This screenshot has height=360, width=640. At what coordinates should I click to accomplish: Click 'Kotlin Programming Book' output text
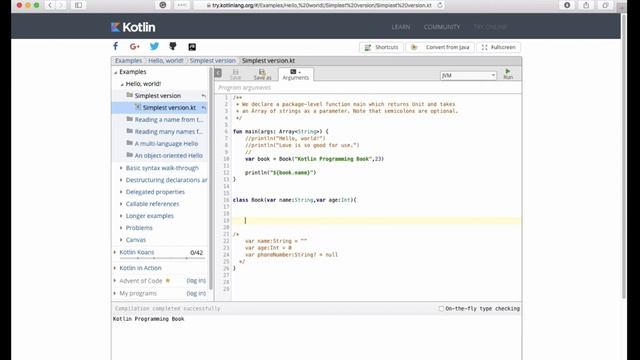(x=149, y=319)
